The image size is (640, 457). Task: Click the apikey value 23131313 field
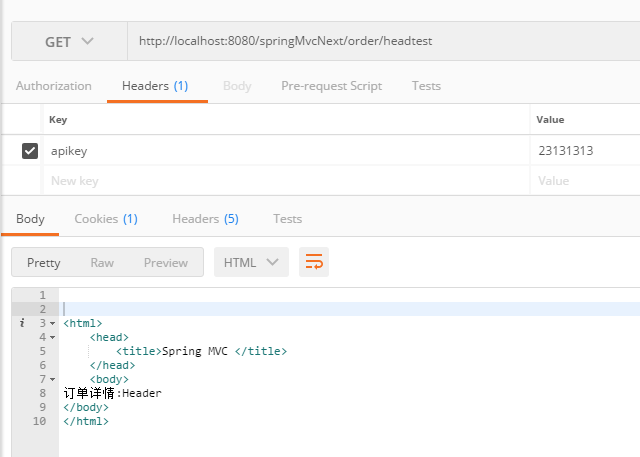[580, 151]
